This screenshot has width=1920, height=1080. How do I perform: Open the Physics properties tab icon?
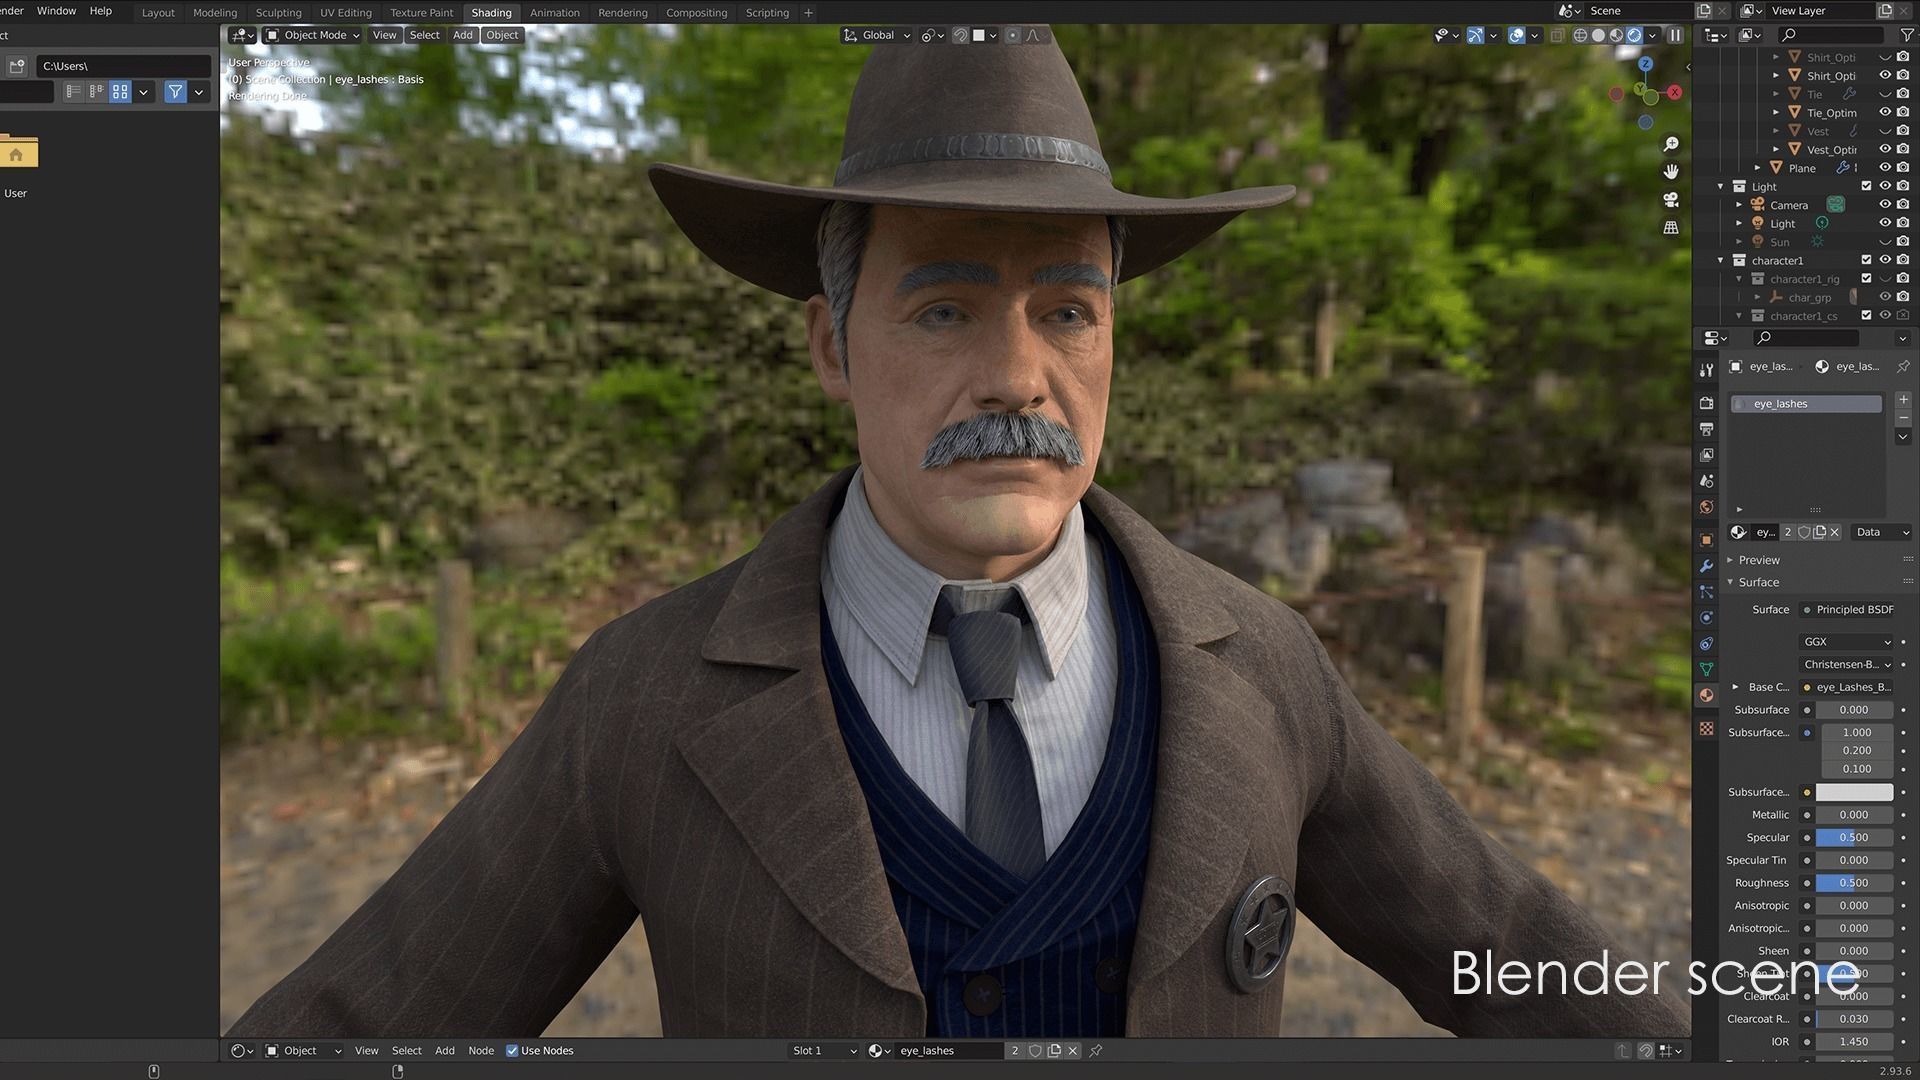(x=1706, y=618)
